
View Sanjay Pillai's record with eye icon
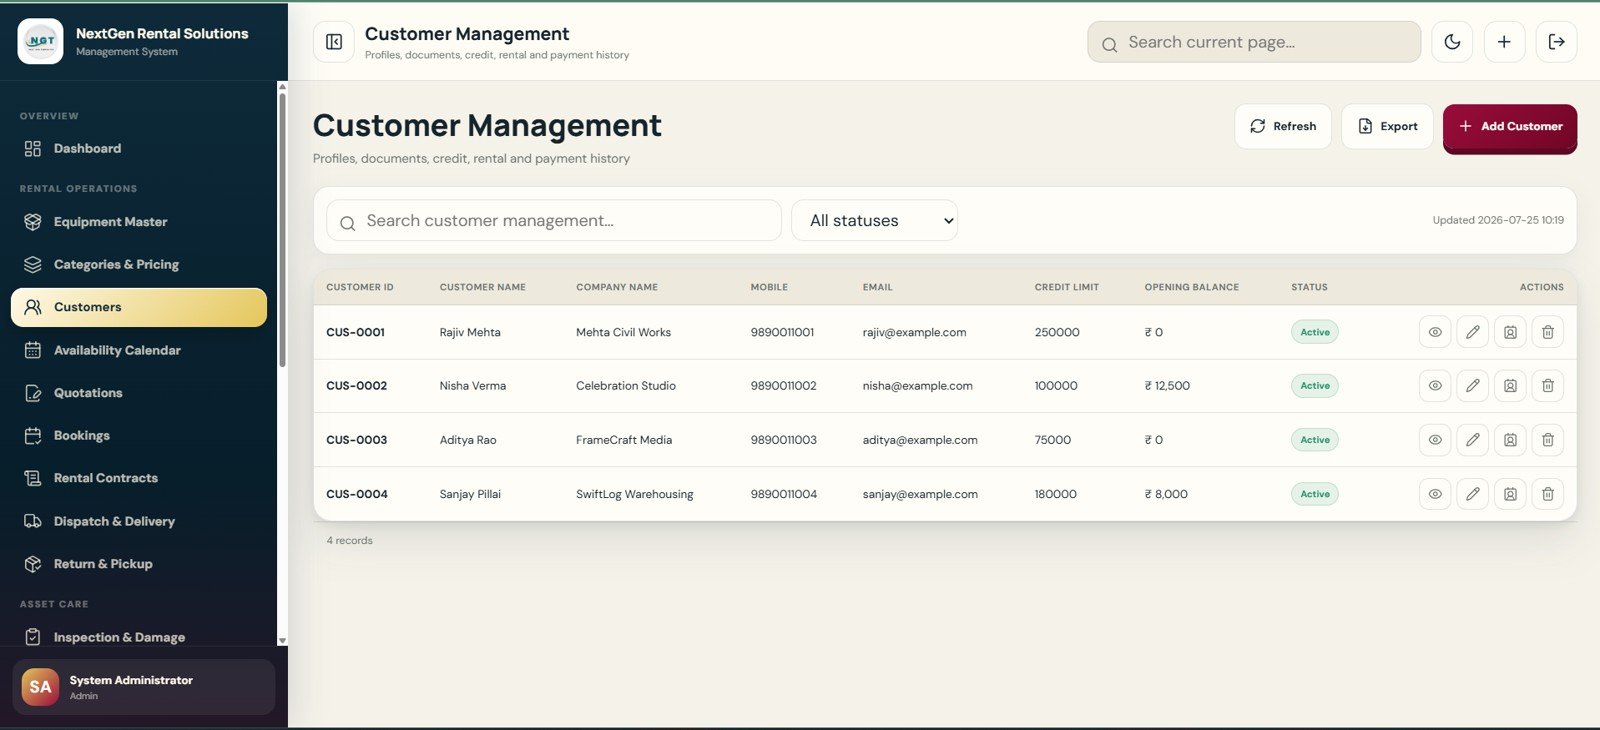point(1435,493)
